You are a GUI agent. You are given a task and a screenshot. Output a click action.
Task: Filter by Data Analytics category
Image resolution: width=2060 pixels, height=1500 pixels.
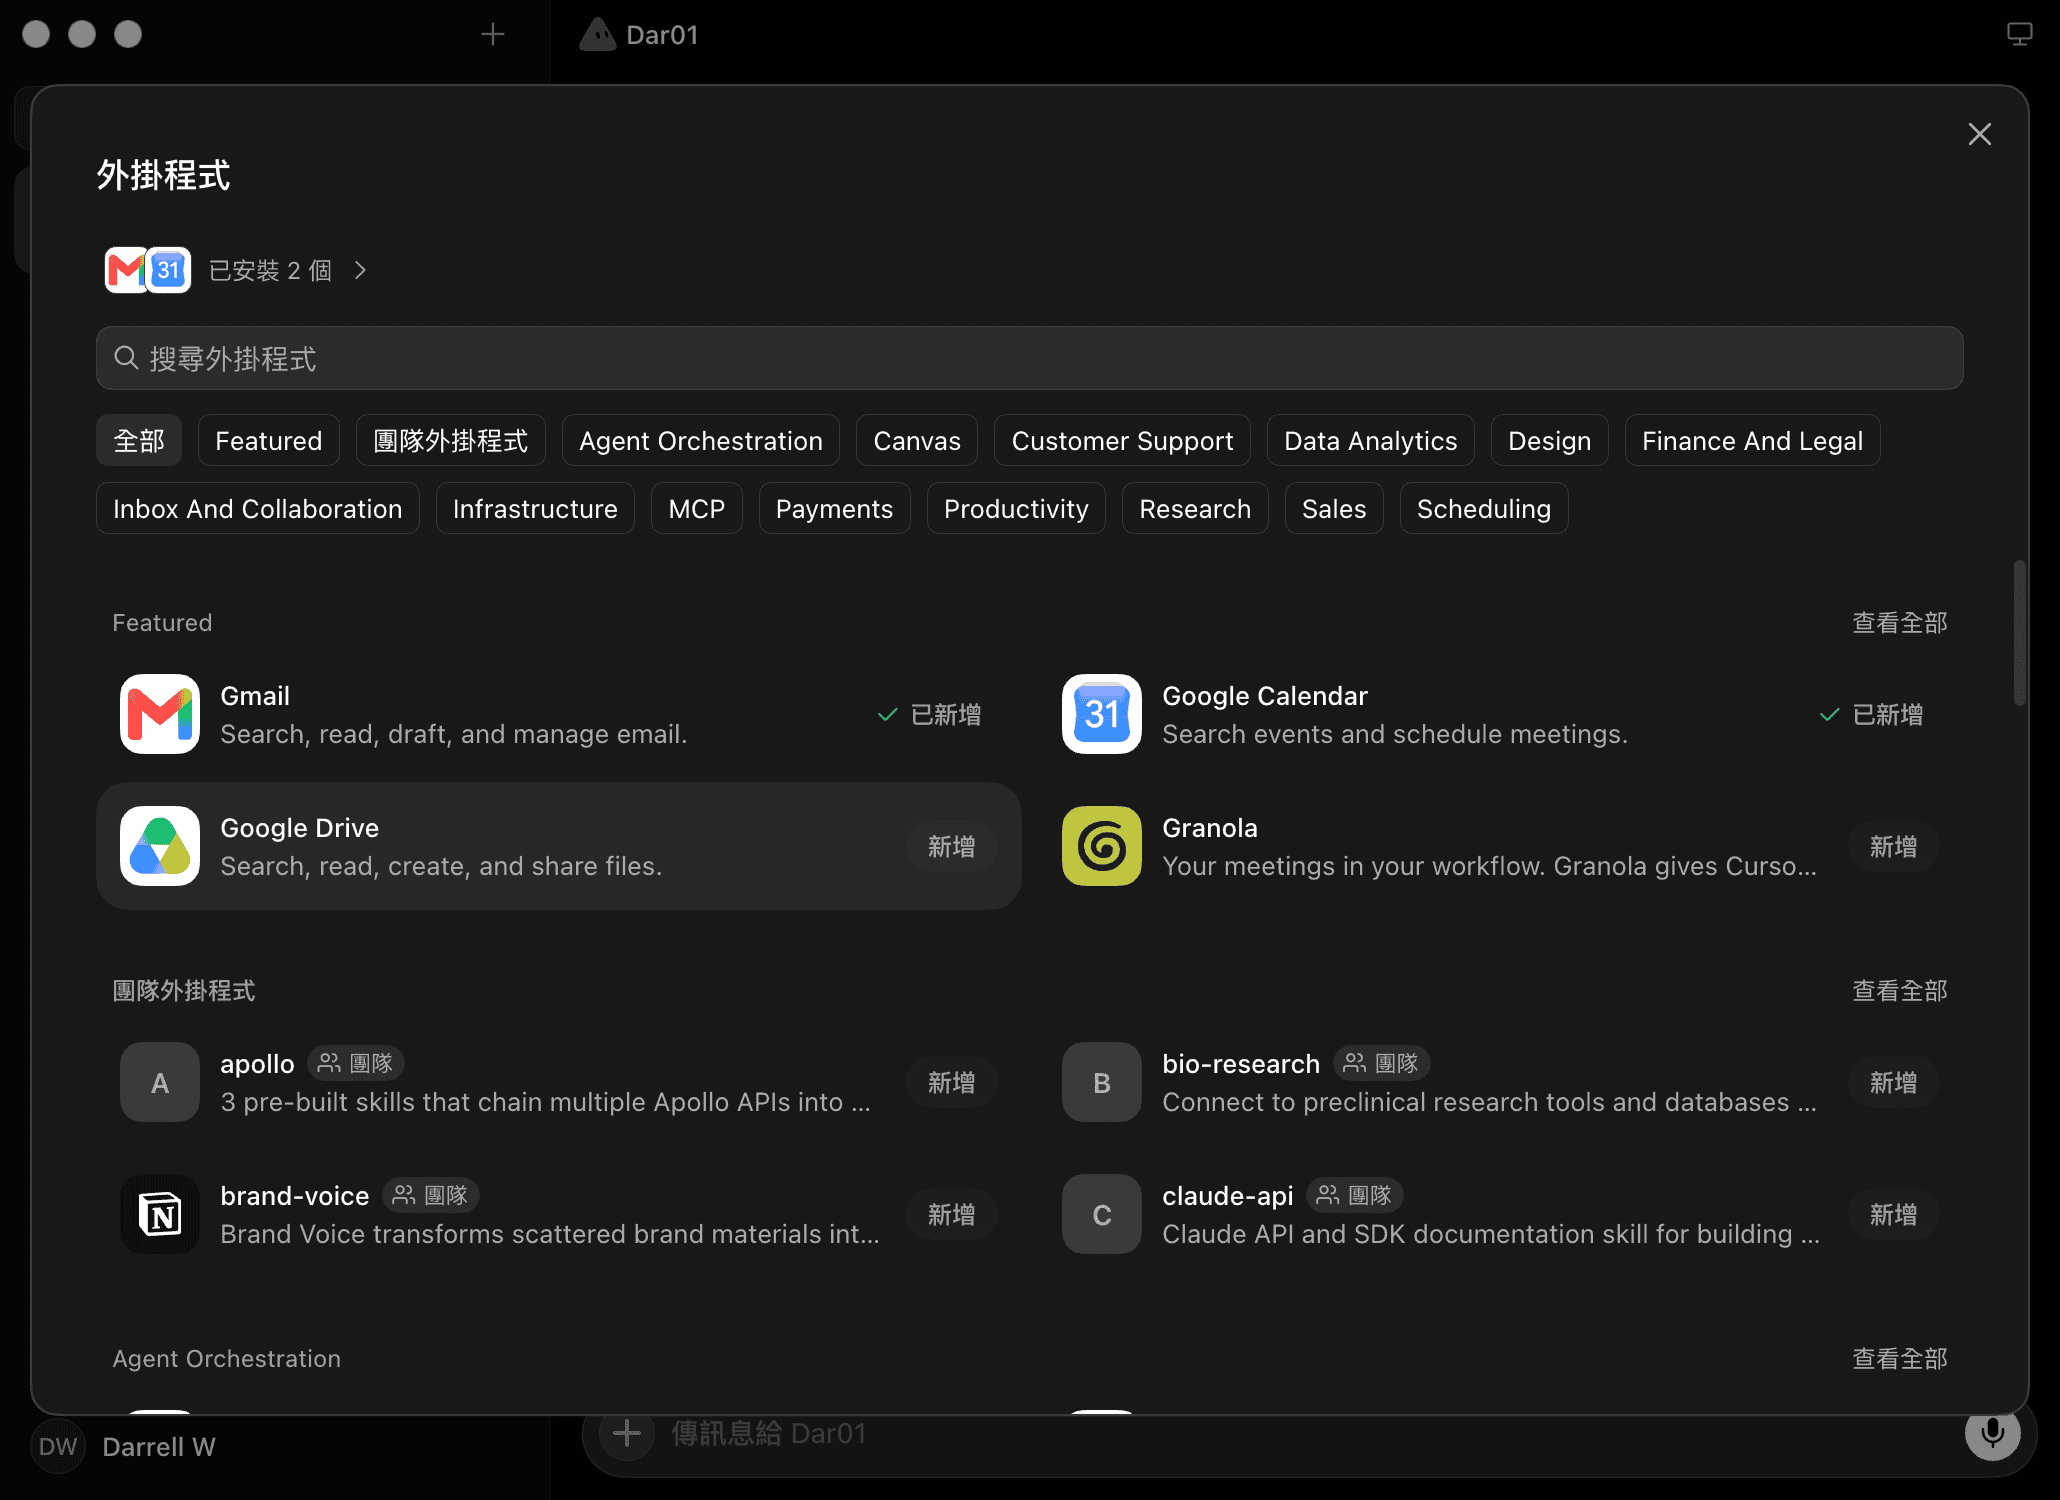click(x=1371, y=440)
